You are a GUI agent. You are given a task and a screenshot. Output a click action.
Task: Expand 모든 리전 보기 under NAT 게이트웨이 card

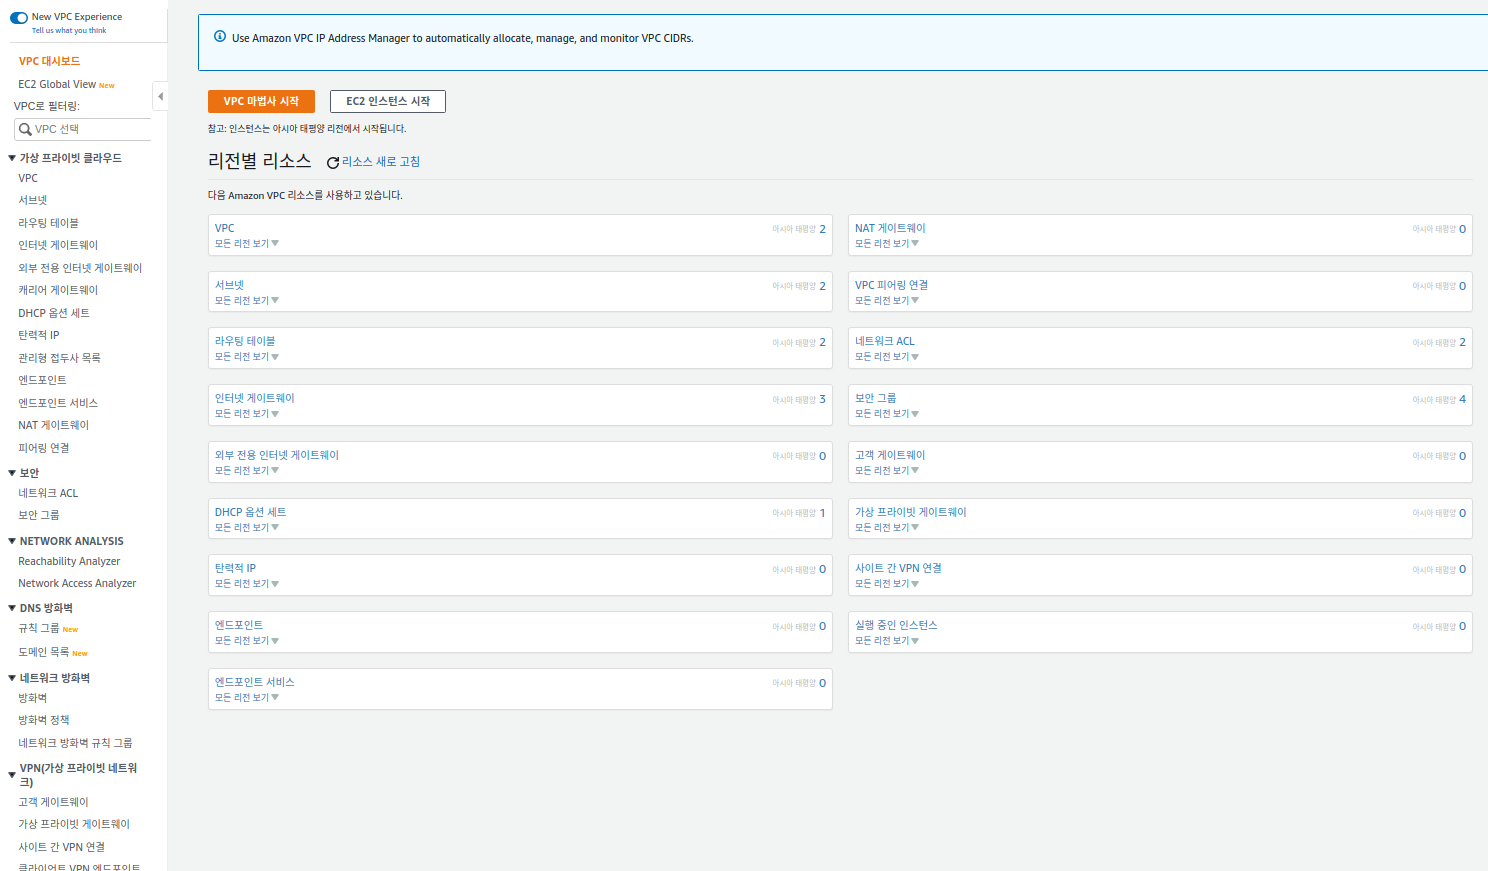[x=887, y=243]
